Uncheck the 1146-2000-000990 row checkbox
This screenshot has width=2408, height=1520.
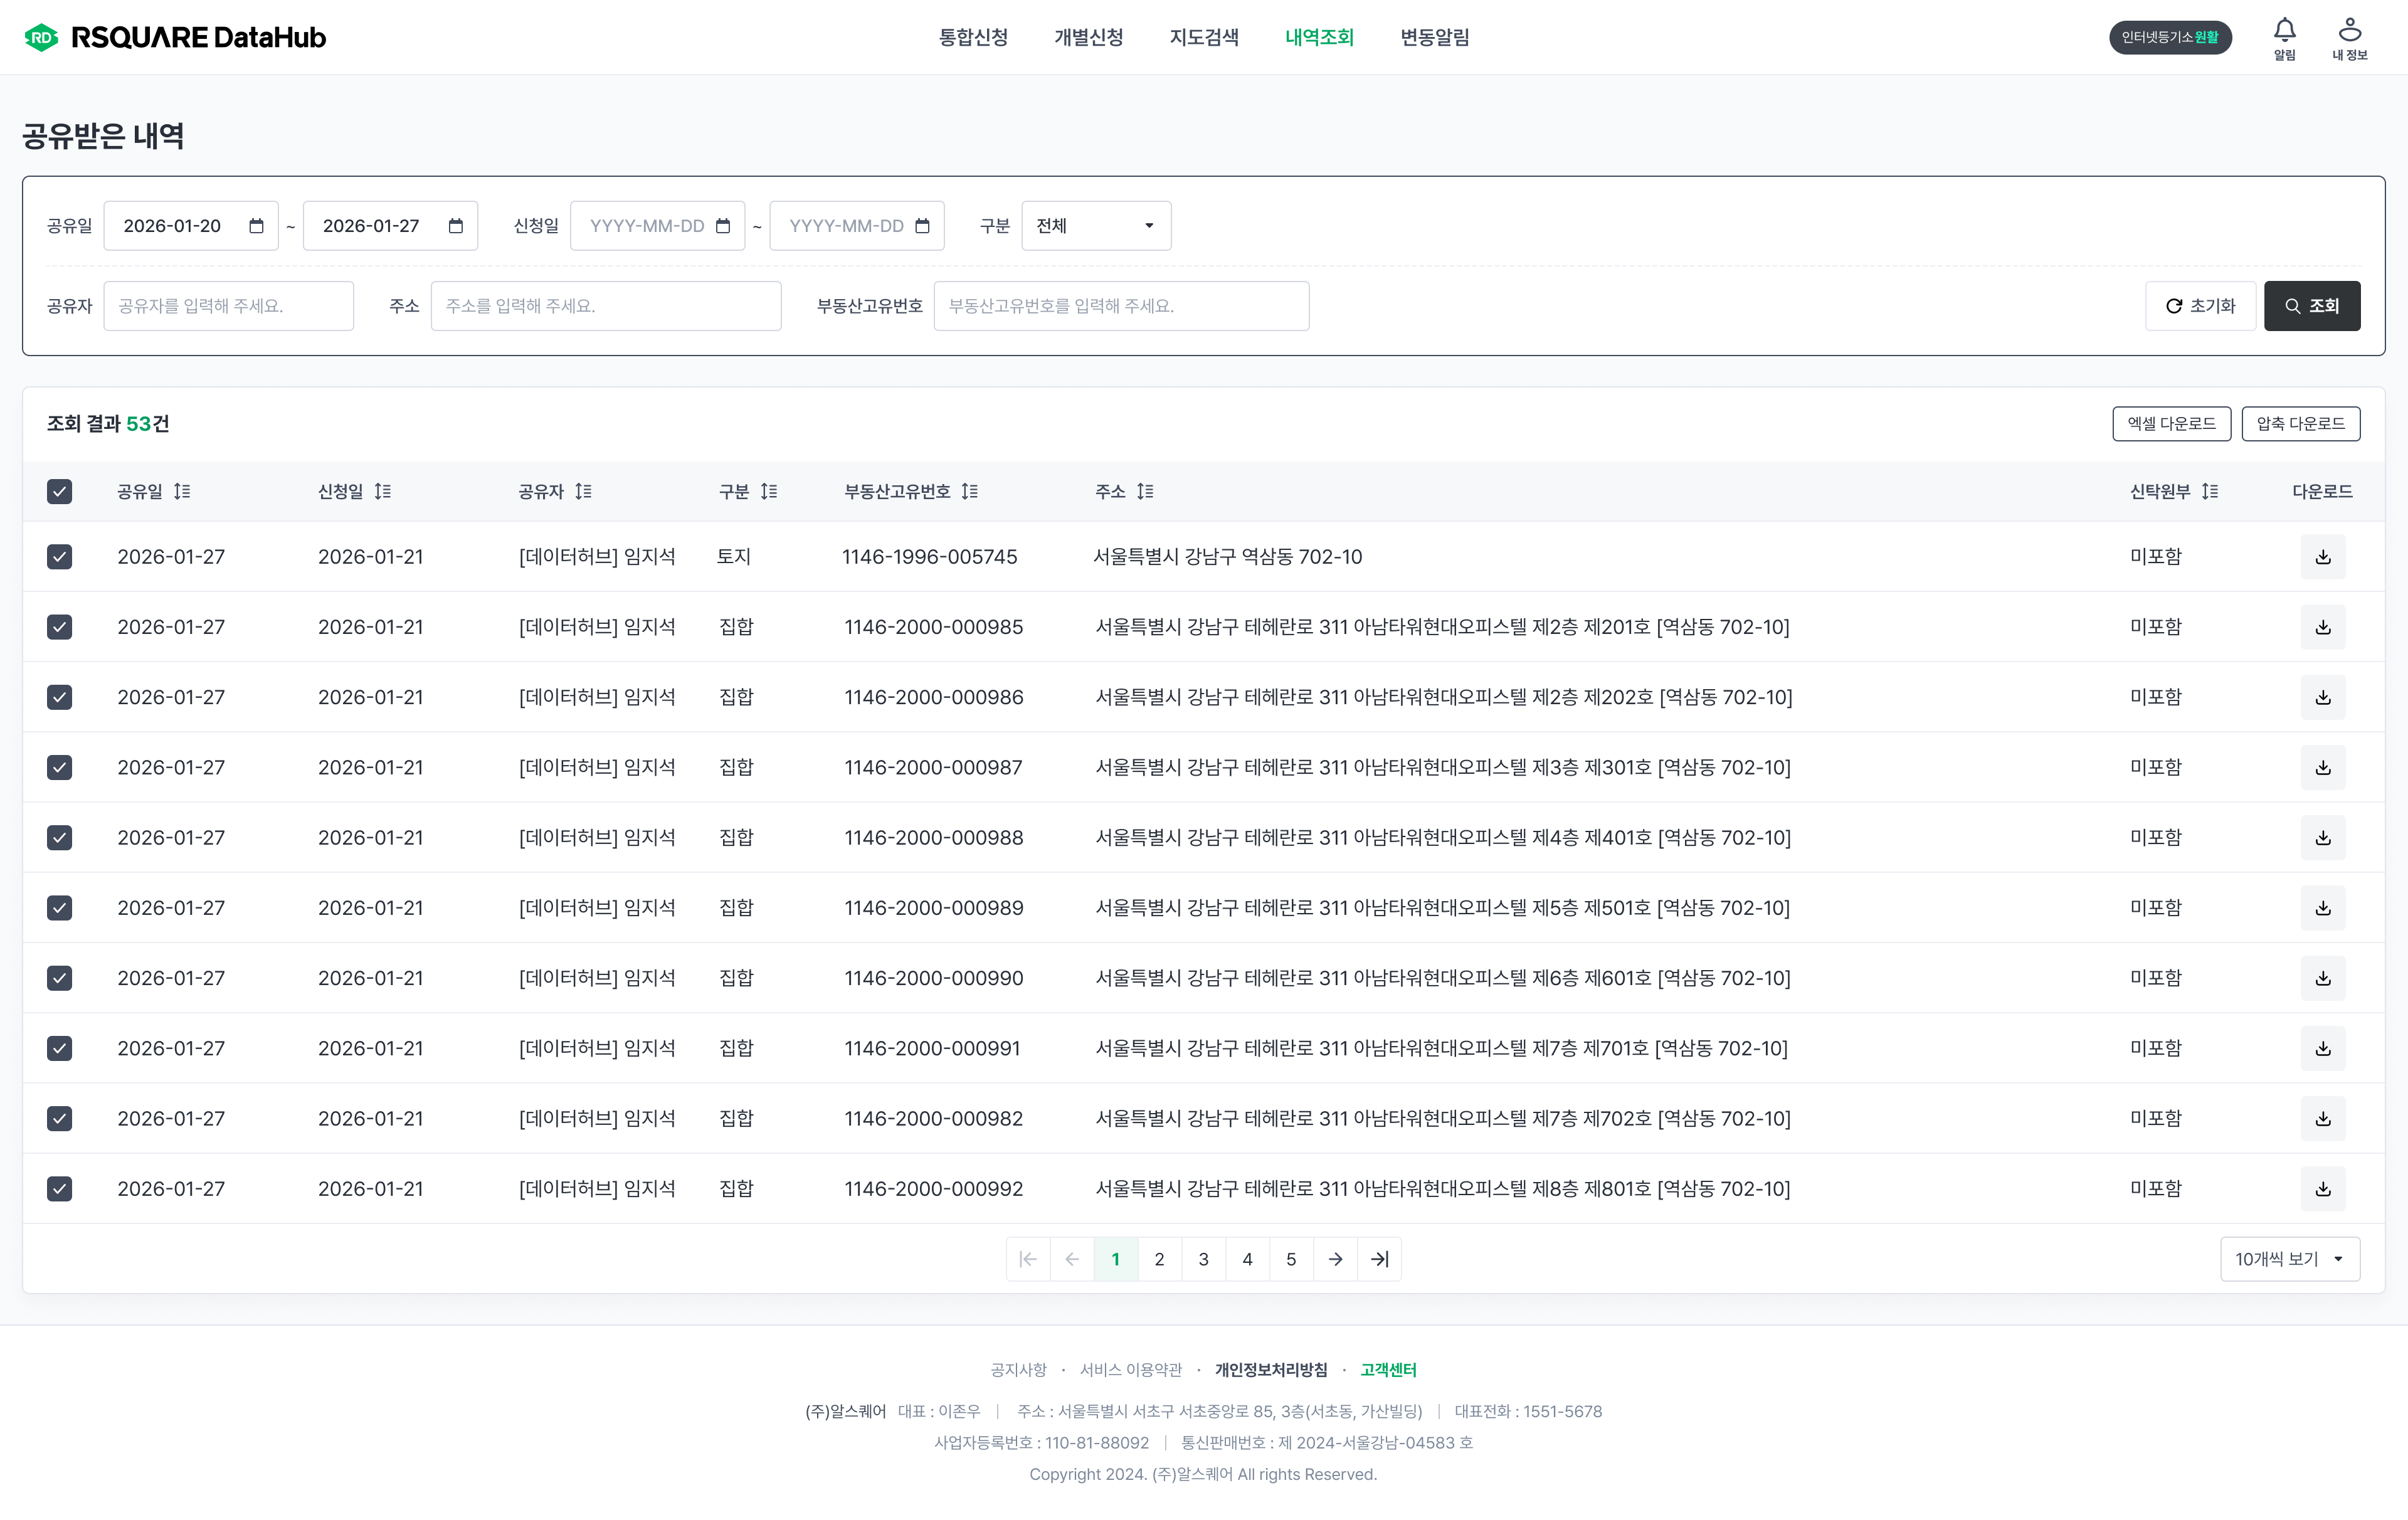pos(59,978)
